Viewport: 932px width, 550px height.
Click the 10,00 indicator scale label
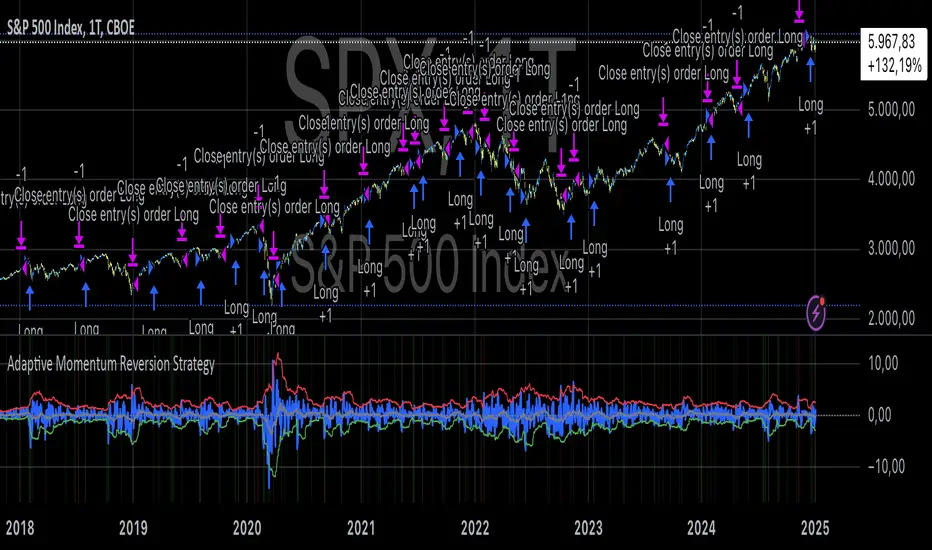(x=883, y=363)
